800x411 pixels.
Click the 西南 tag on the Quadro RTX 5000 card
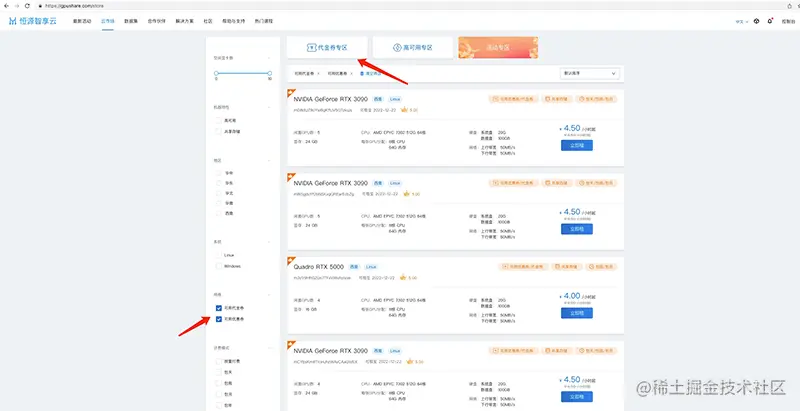click(x=354, y=266)
